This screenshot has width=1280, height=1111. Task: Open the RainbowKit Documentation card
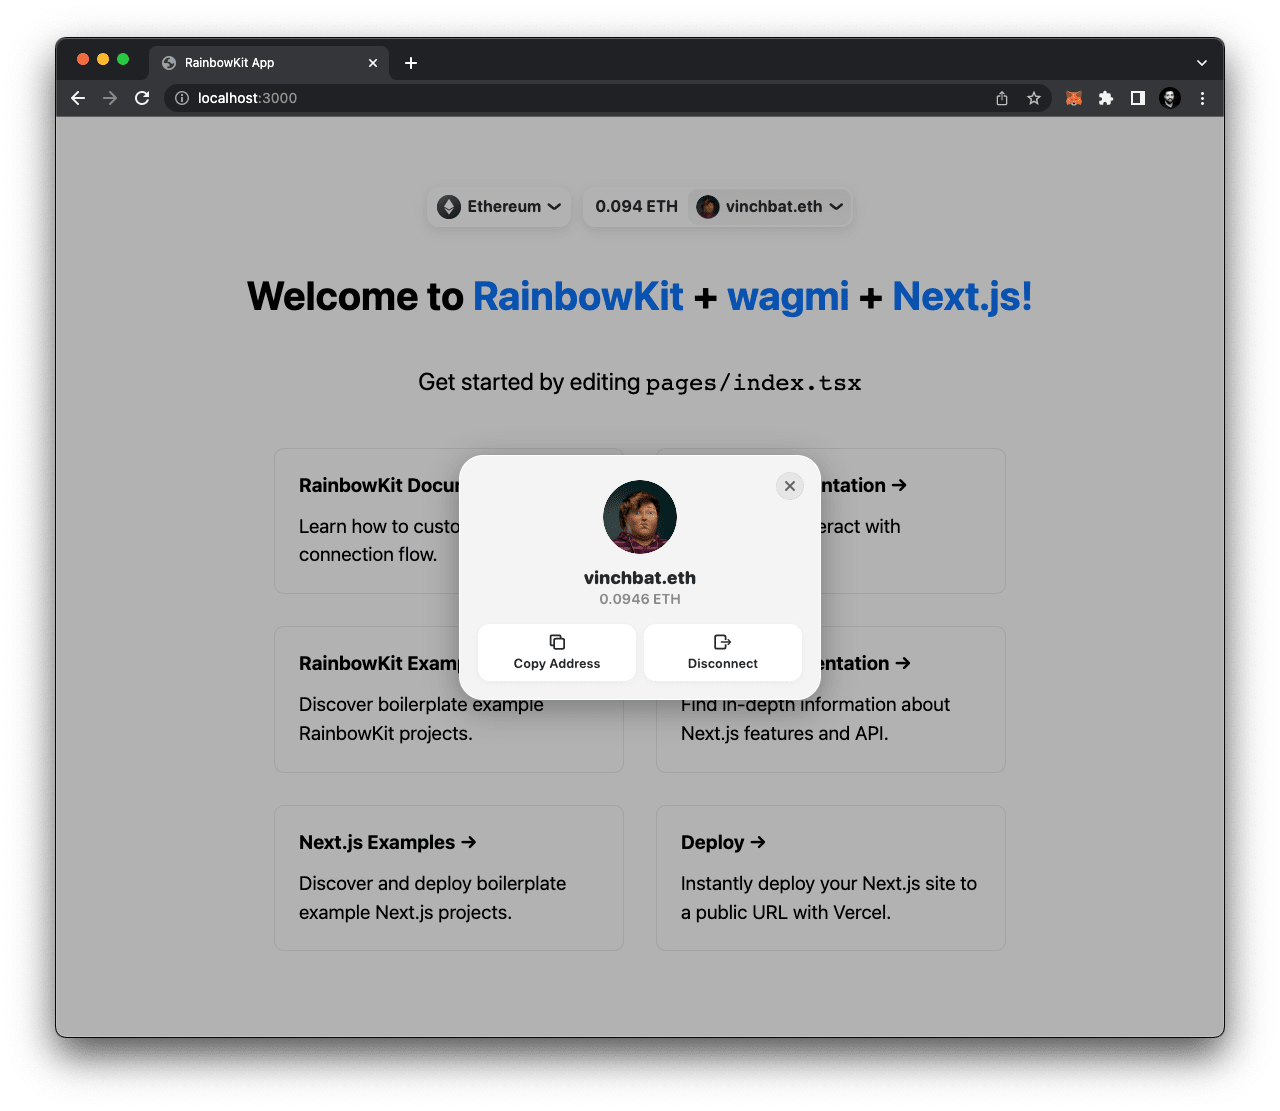[x=367, y=521]
